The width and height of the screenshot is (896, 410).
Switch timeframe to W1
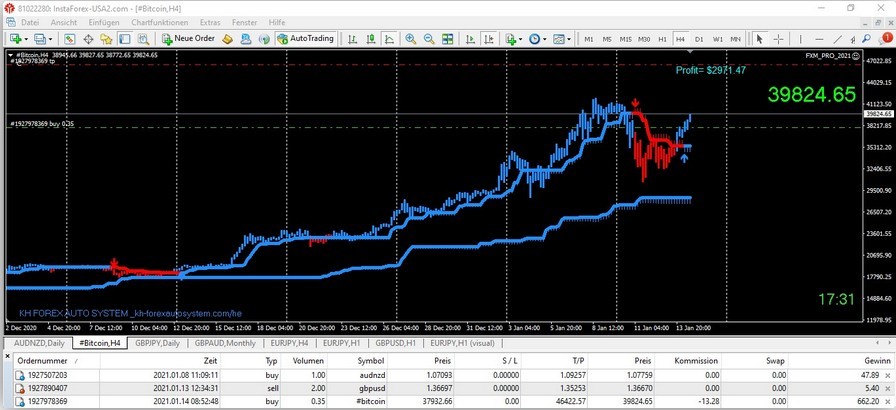[718, 39]
